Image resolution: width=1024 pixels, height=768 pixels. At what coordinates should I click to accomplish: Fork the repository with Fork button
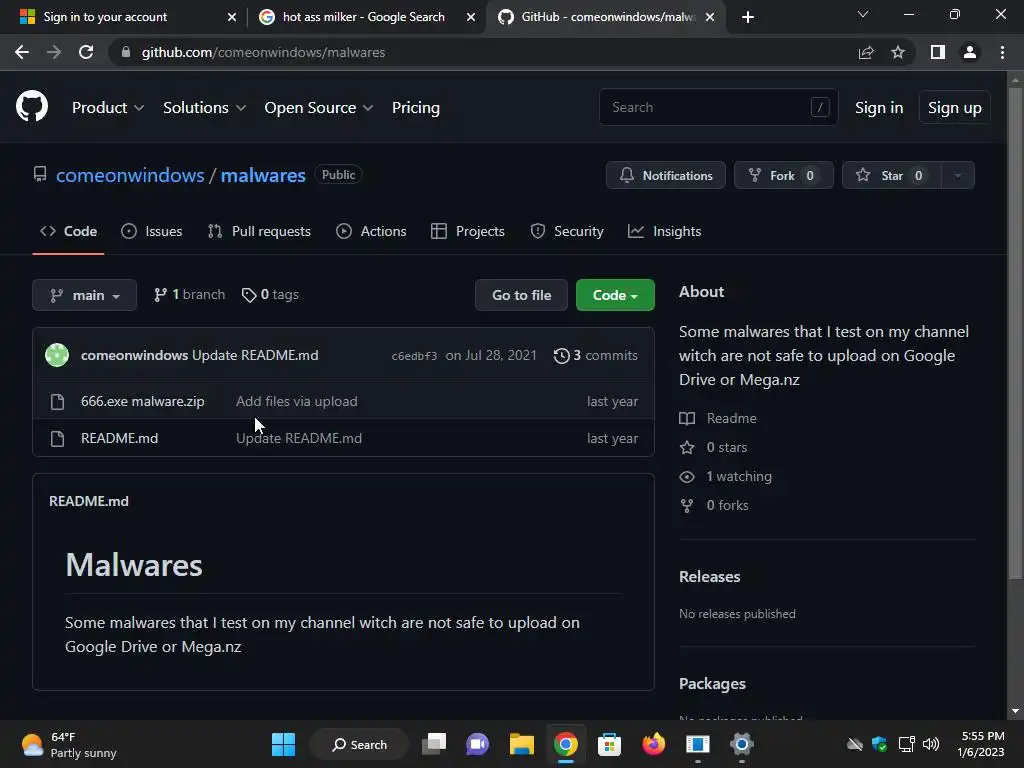tap(784, 175)
